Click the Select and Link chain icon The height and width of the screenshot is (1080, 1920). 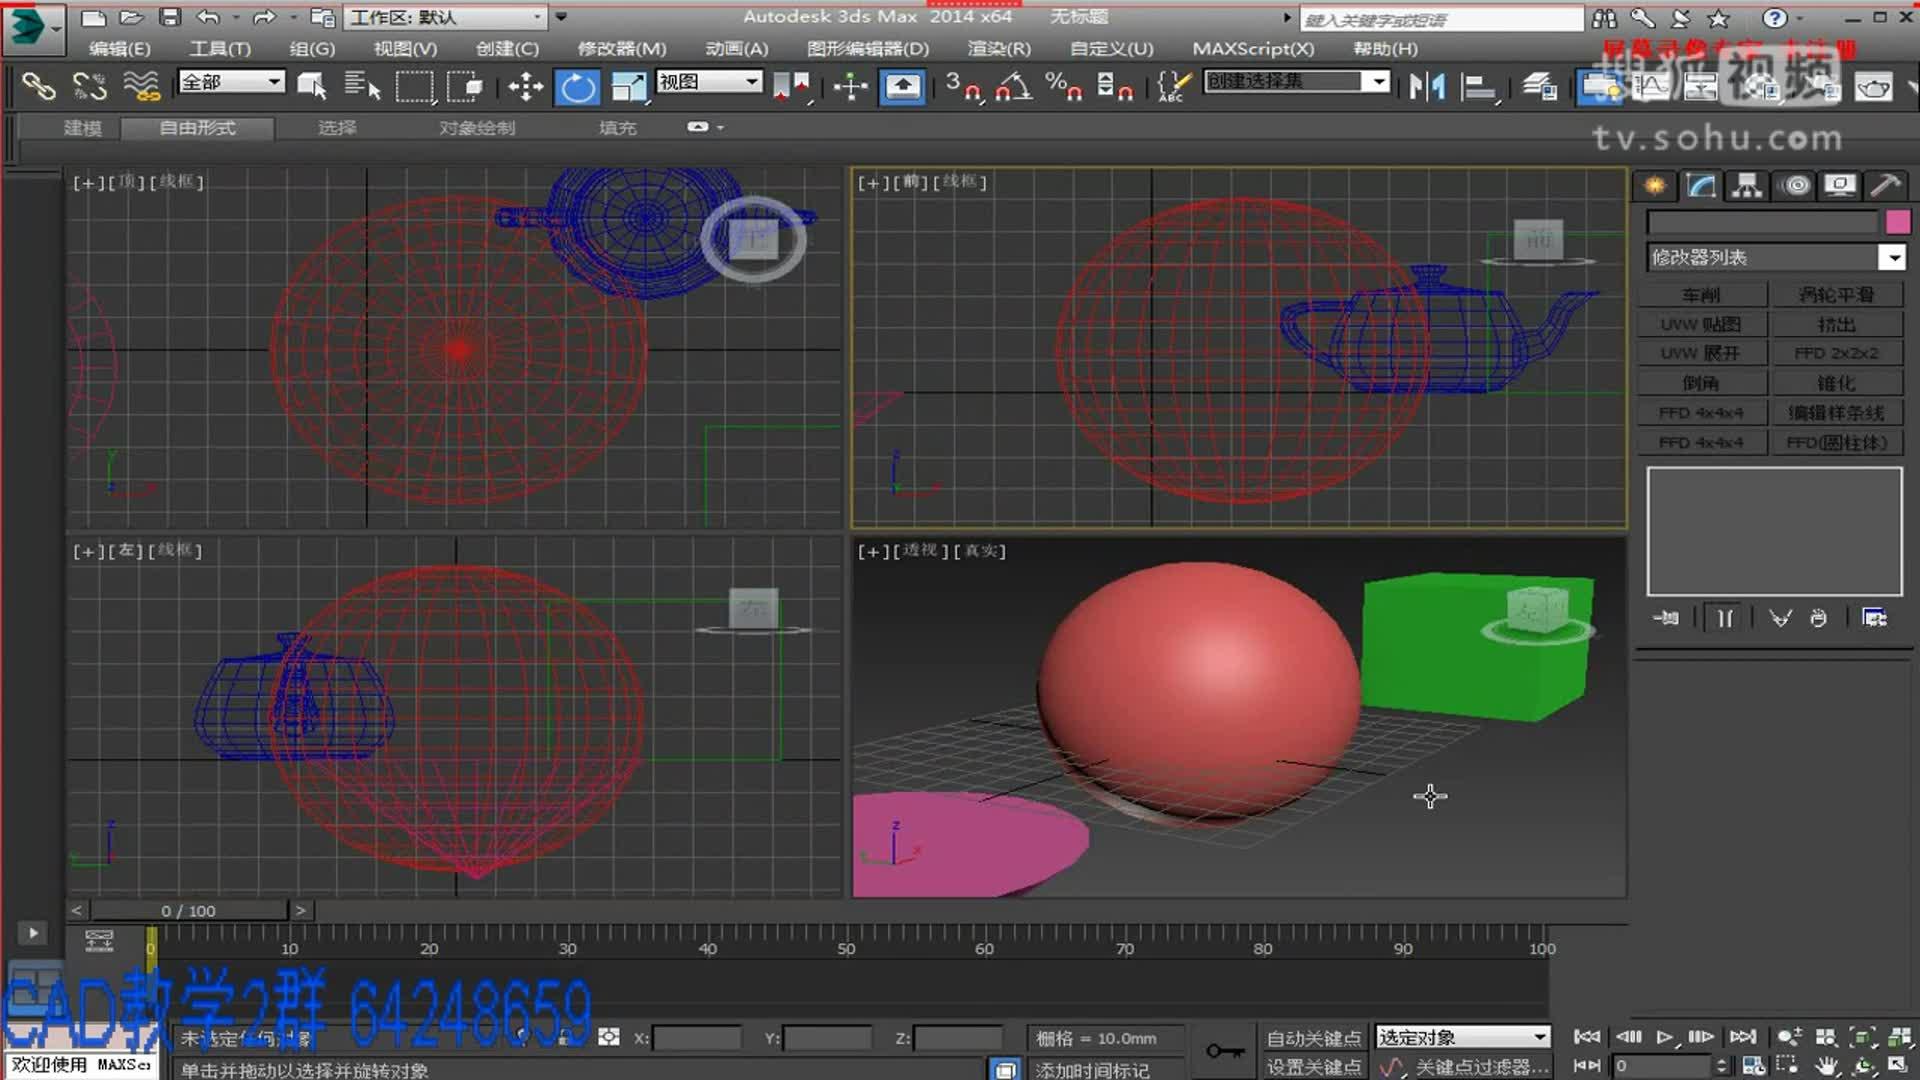tap(38, 87)
